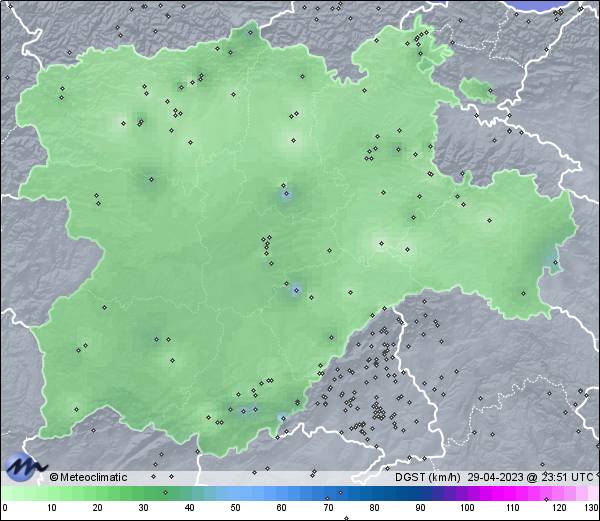
Task: Click the 0 label on the wind scale
Action: click(x=5, y=508)
